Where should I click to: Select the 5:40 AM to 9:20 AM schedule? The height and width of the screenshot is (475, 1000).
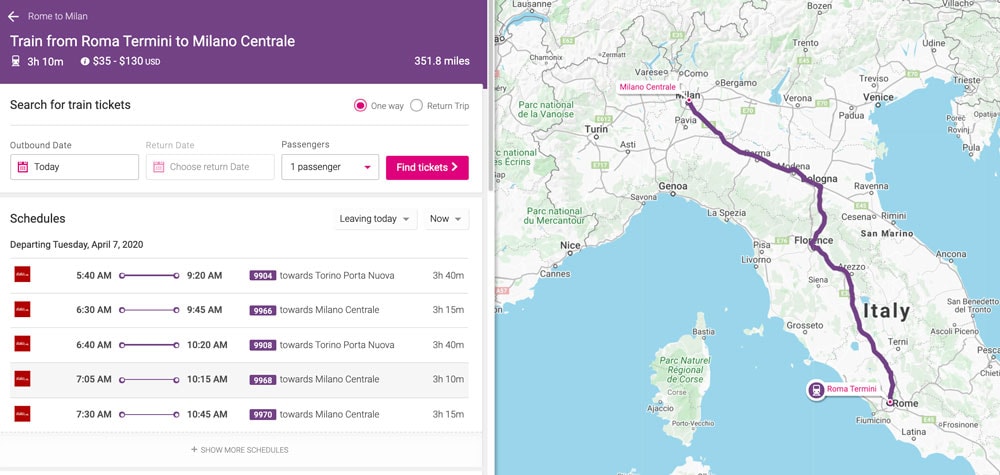(240, 275)
